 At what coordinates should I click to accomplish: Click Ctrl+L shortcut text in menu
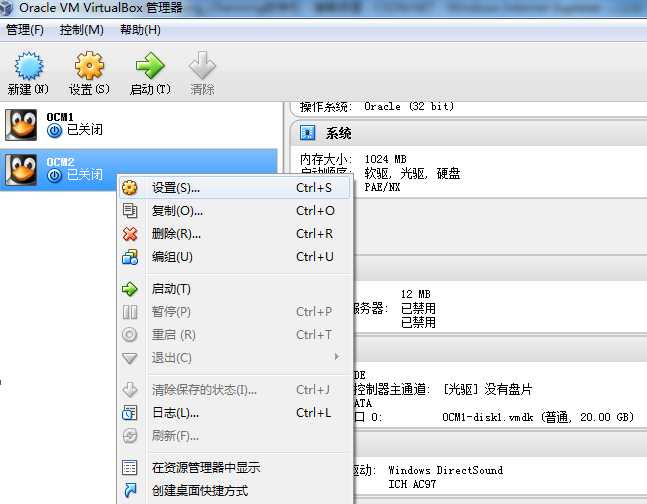pos(314,413)
